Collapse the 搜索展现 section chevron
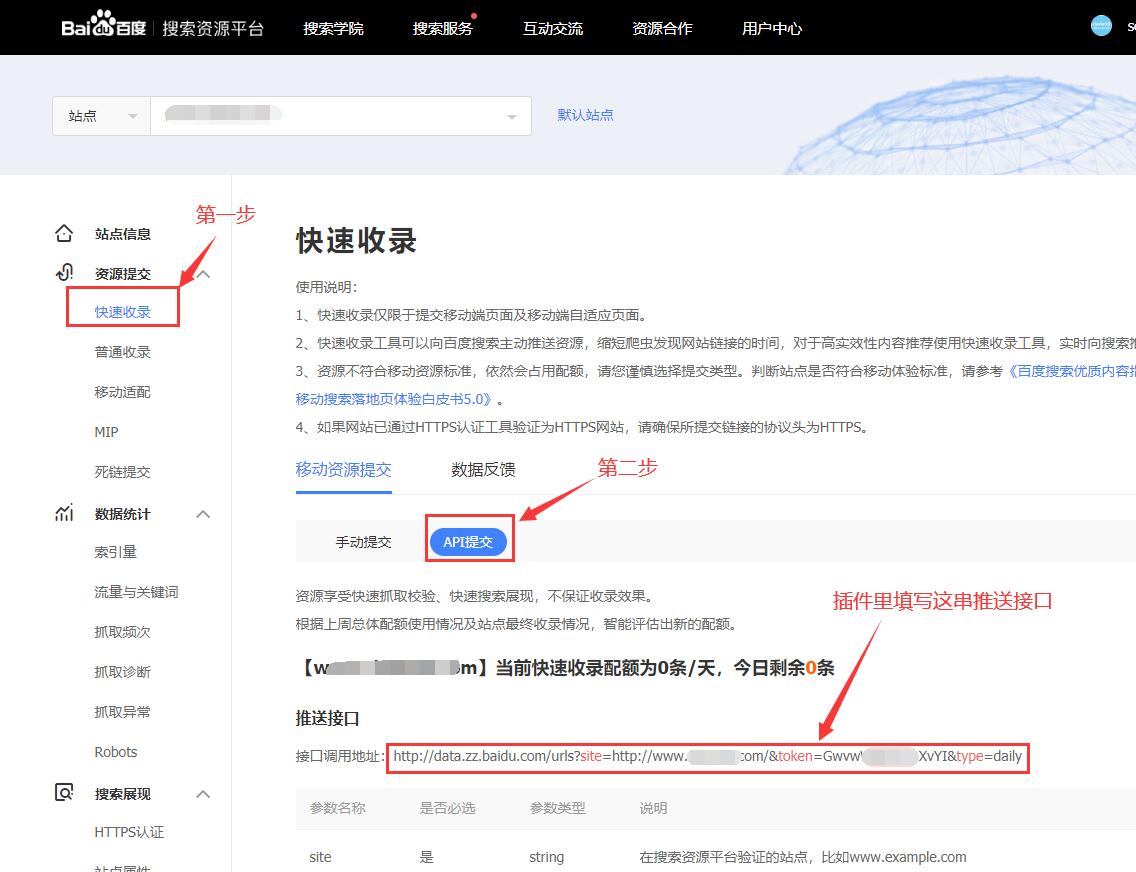Screen dimensions: 1136x872 (x=204, y=794)
